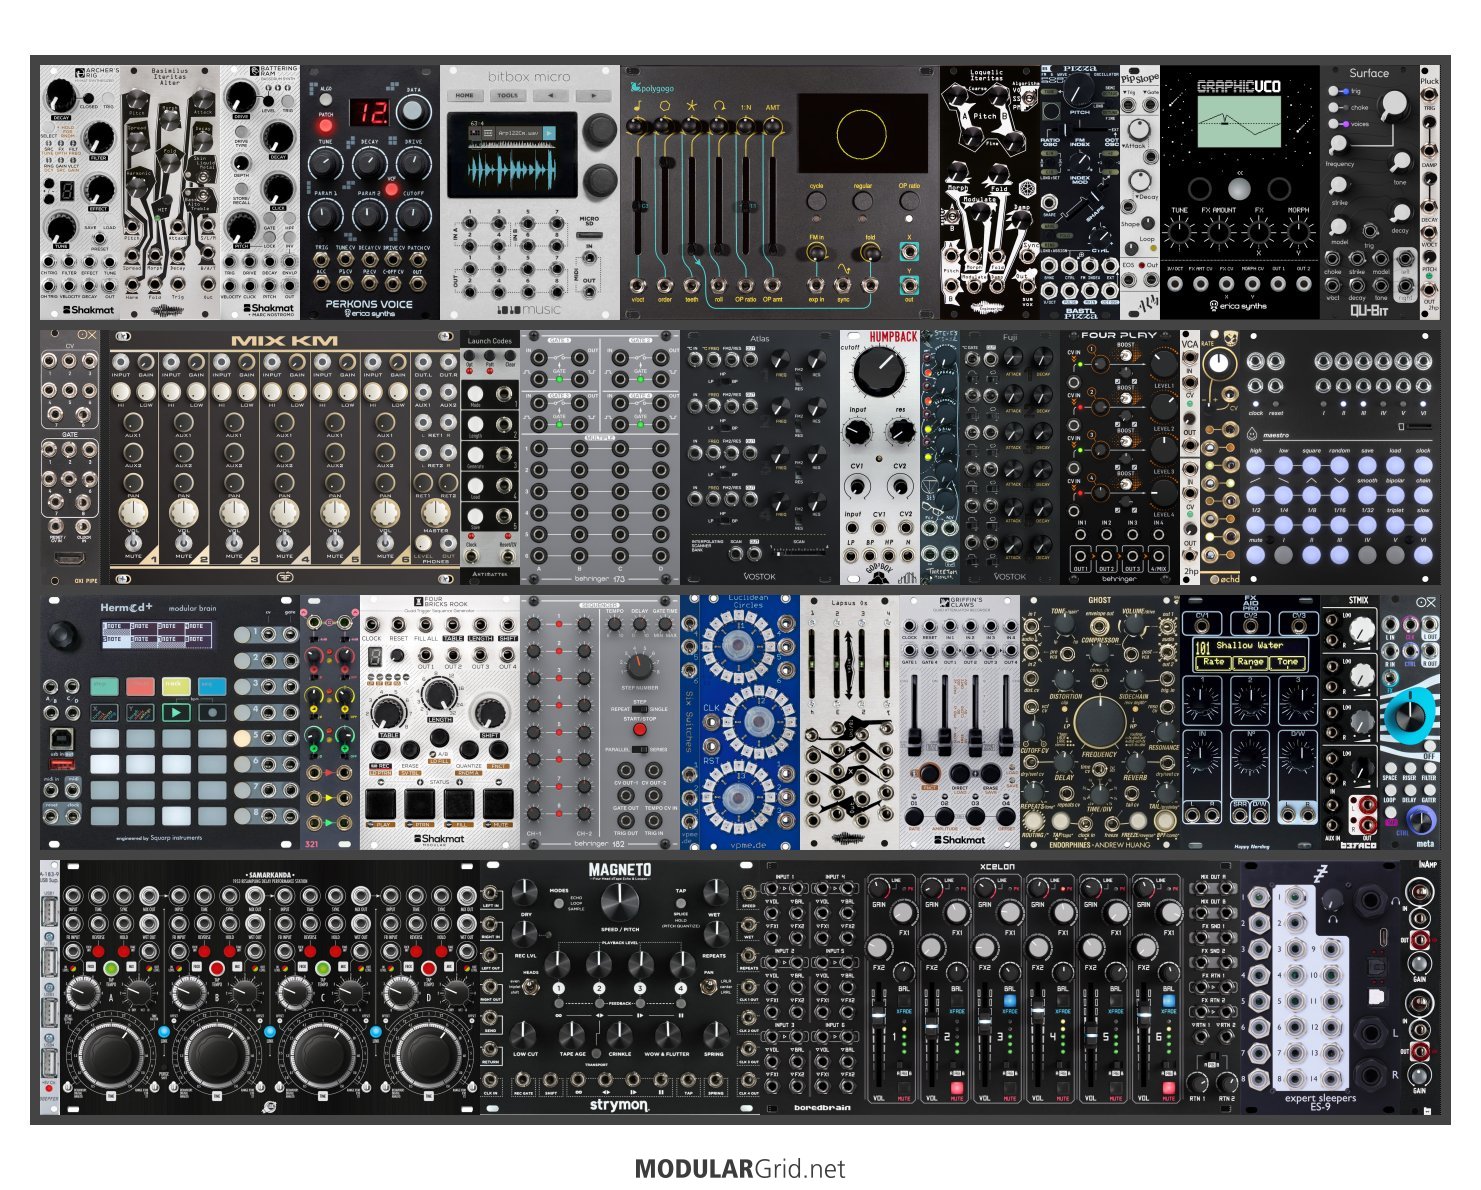Start playback with Hermod+ green play button
1481x1190 pixels.
[x=176, y=713]
